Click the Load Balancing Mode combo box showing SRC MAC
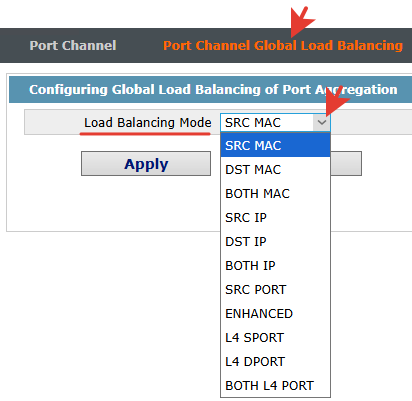Viewport: 412px width, 401px height. 275,122
